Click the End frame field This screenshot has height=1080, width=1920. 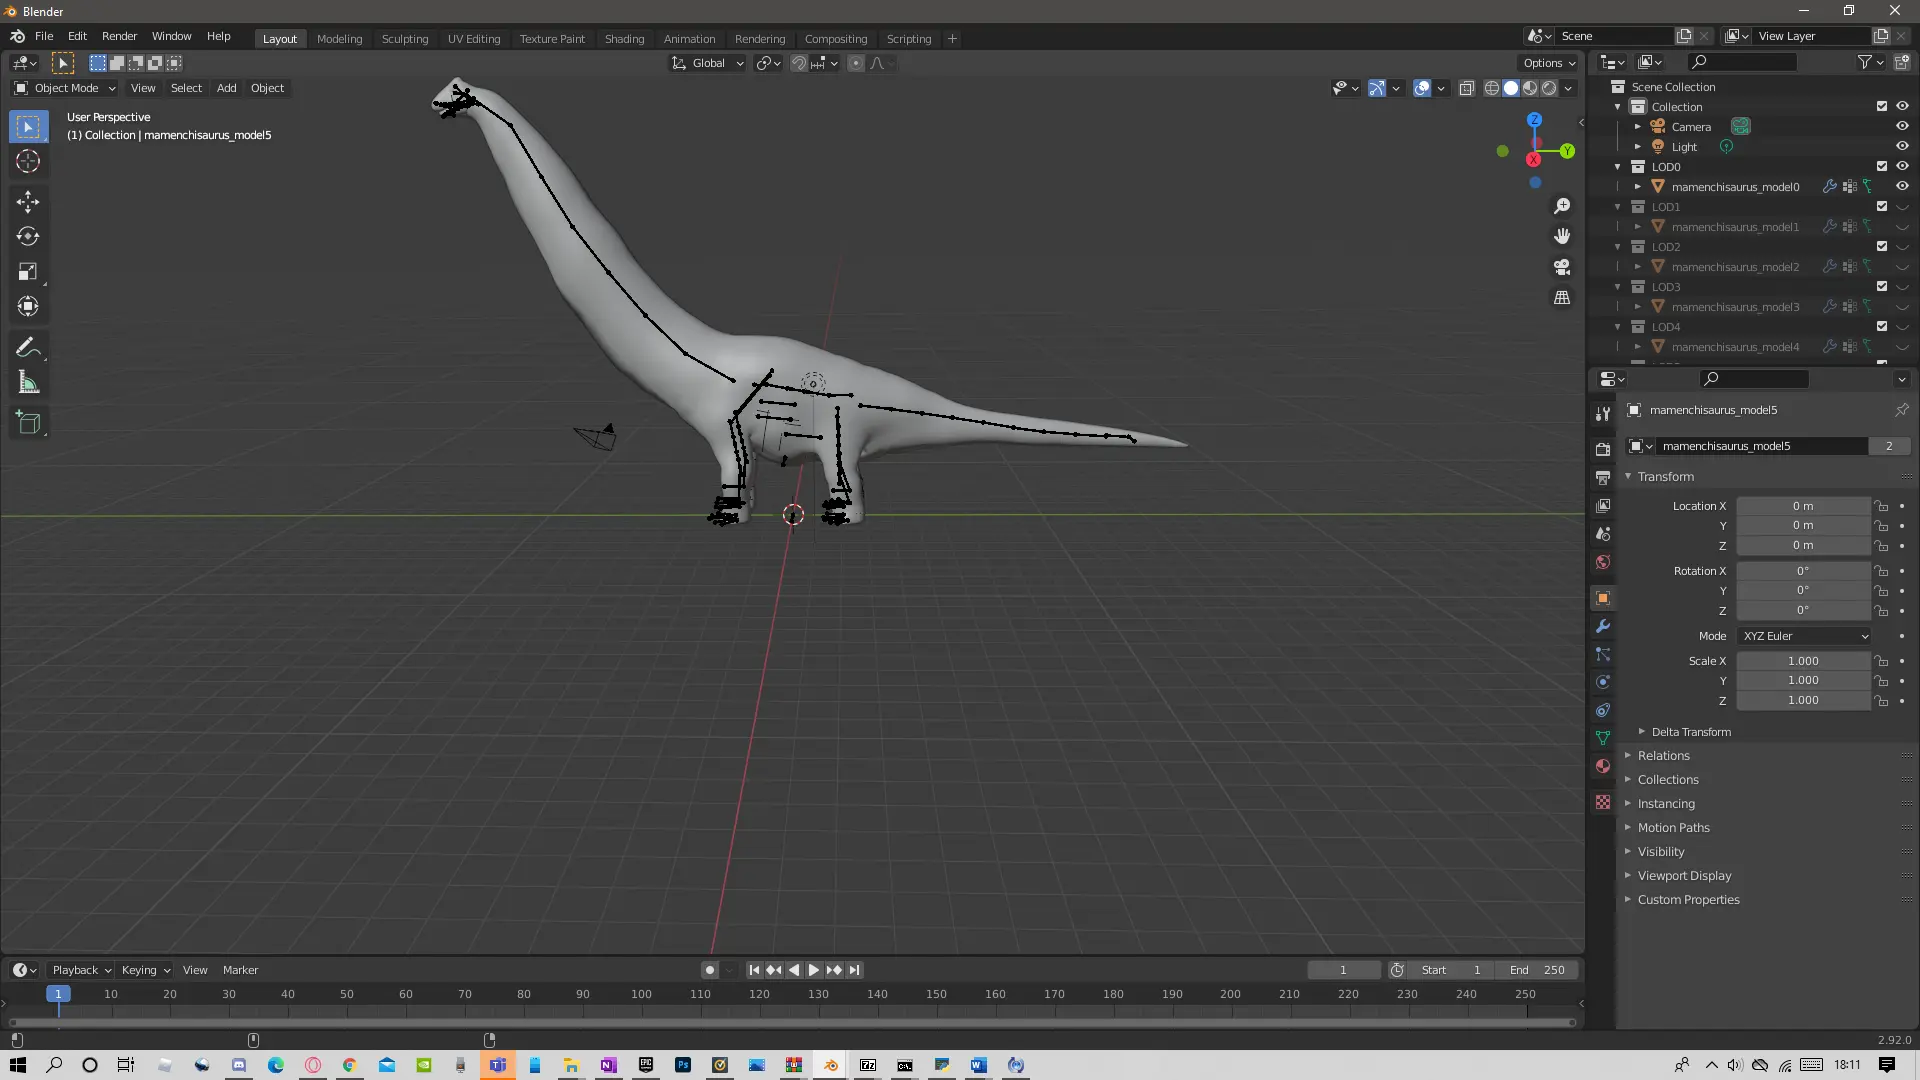click(1538, 970)
